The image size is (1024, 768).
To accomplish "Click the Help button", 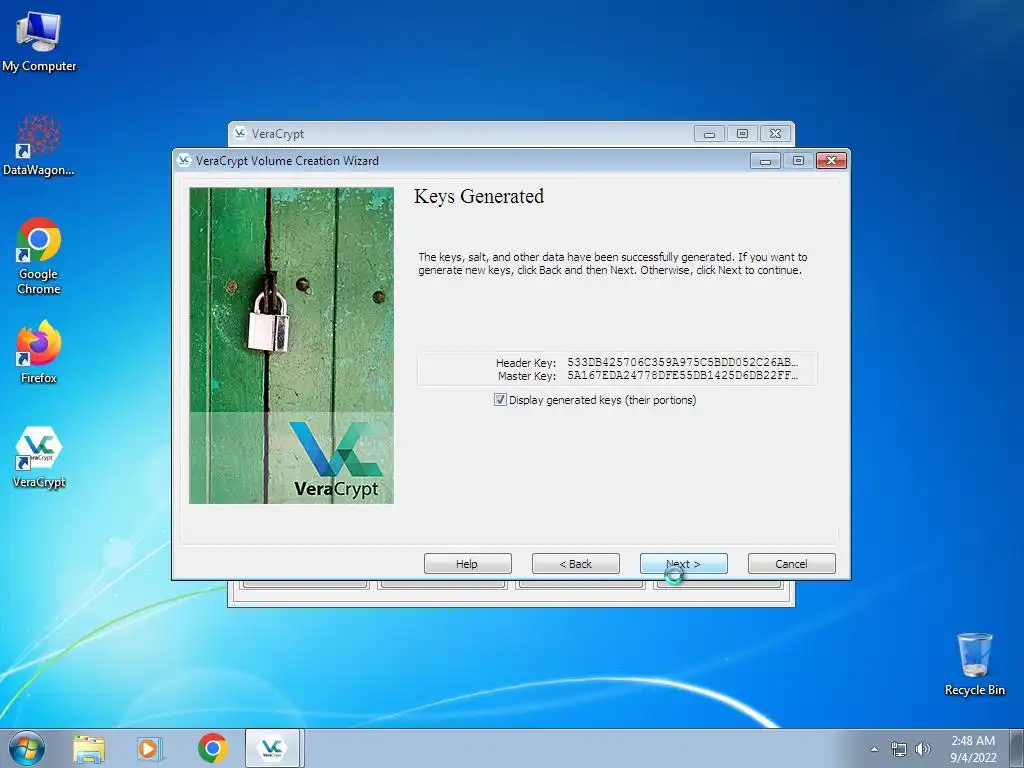I will 468,564.
